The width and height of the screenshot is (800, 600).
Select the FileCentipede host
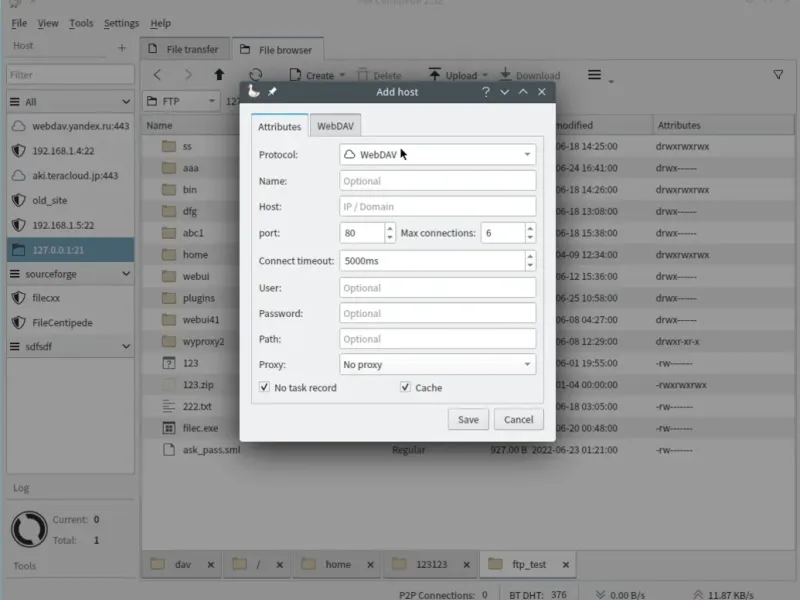[x=70, y=322]
